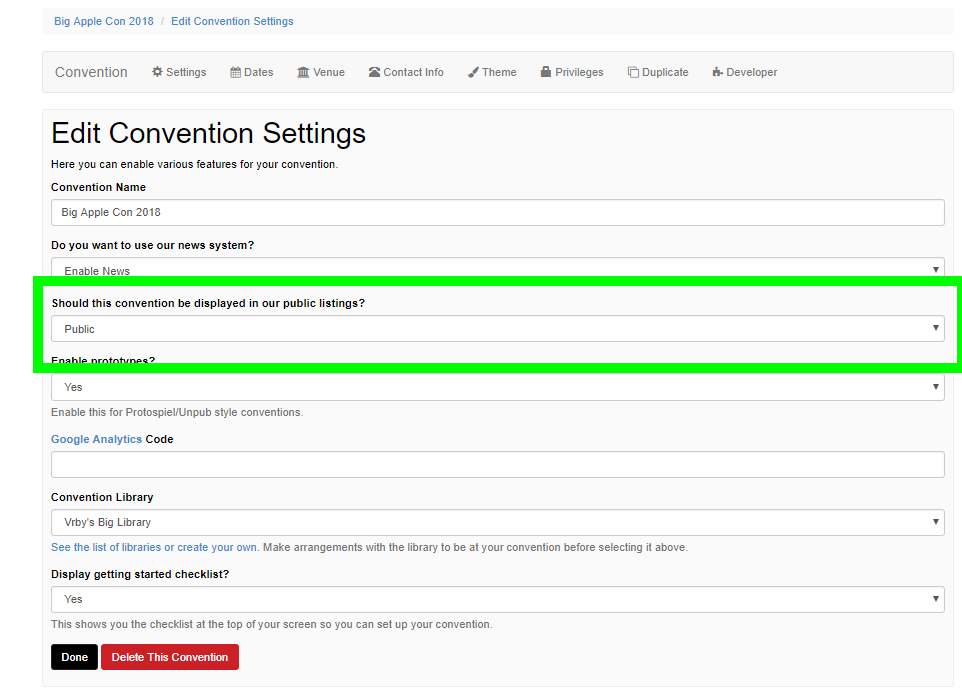Expand the Enable News dropdown
The height and width of the screenshot is (697, 962).
point(497,269)
